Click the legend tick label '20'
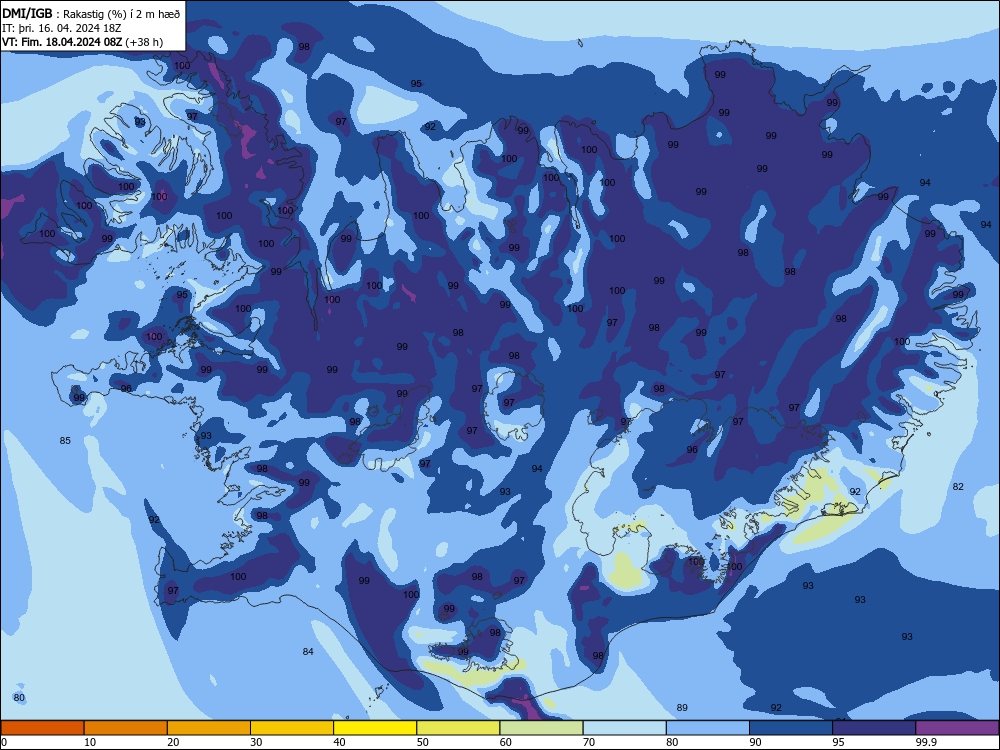1000x750 pixels. 173,742
